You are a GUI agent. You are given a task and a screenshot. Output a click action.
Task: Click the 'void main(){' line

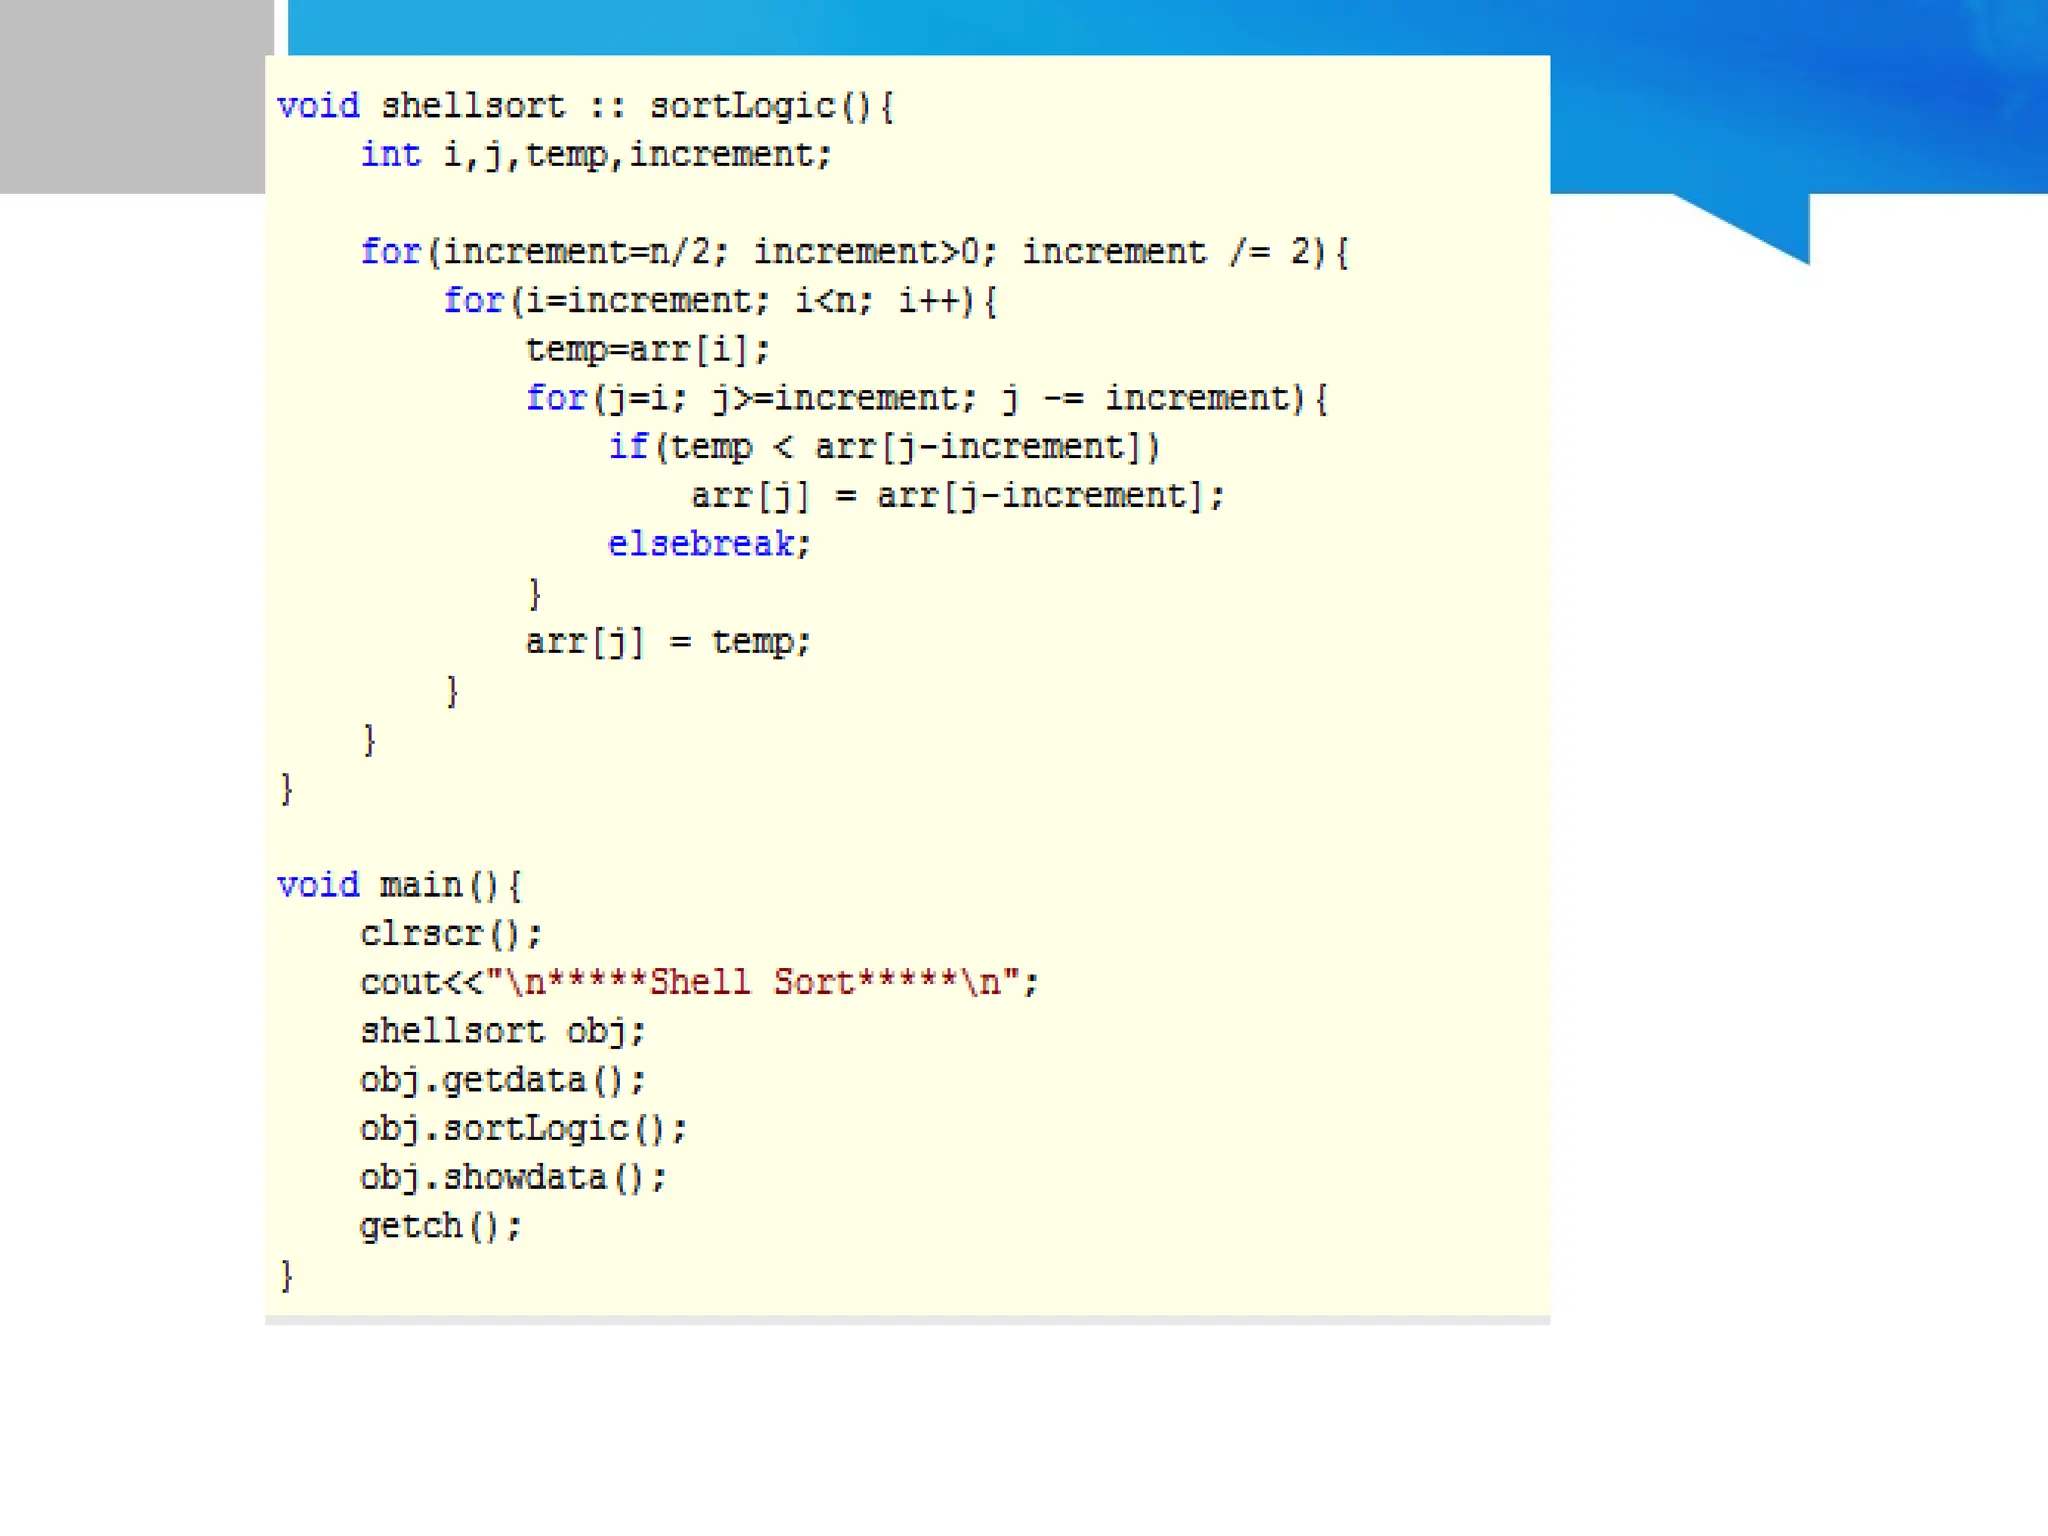399,886
